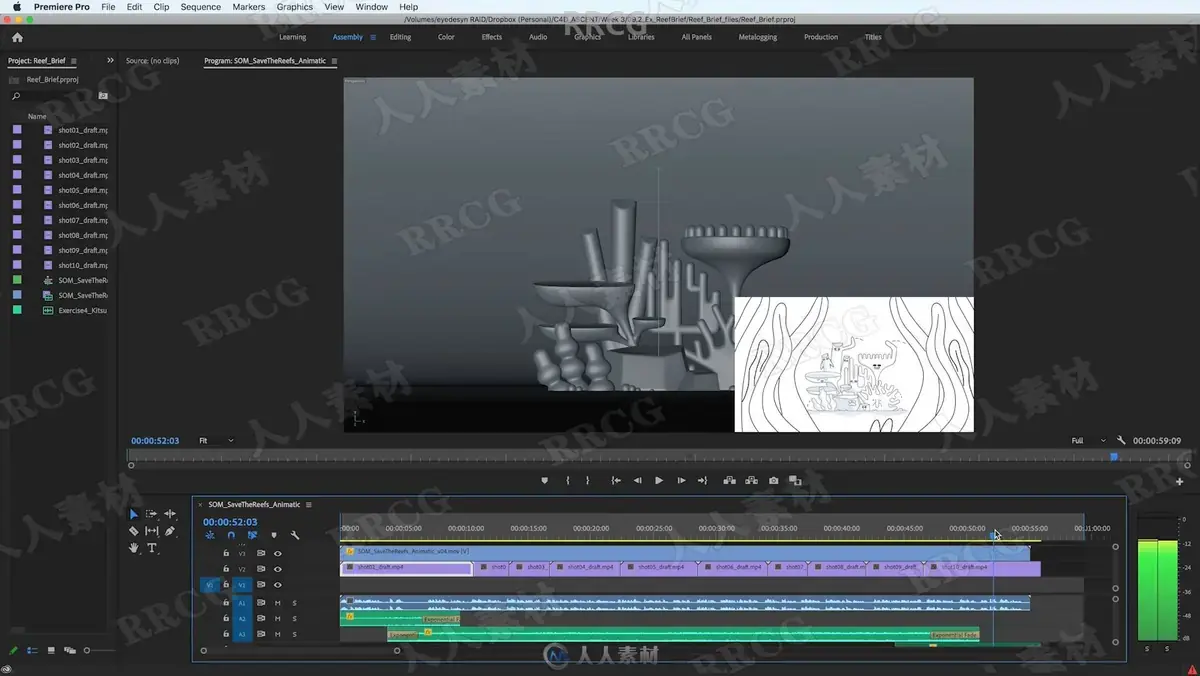The height and width of the screenshot is (676, 1200).
Task: Click Go to Out point
Action: pos(702,480)
